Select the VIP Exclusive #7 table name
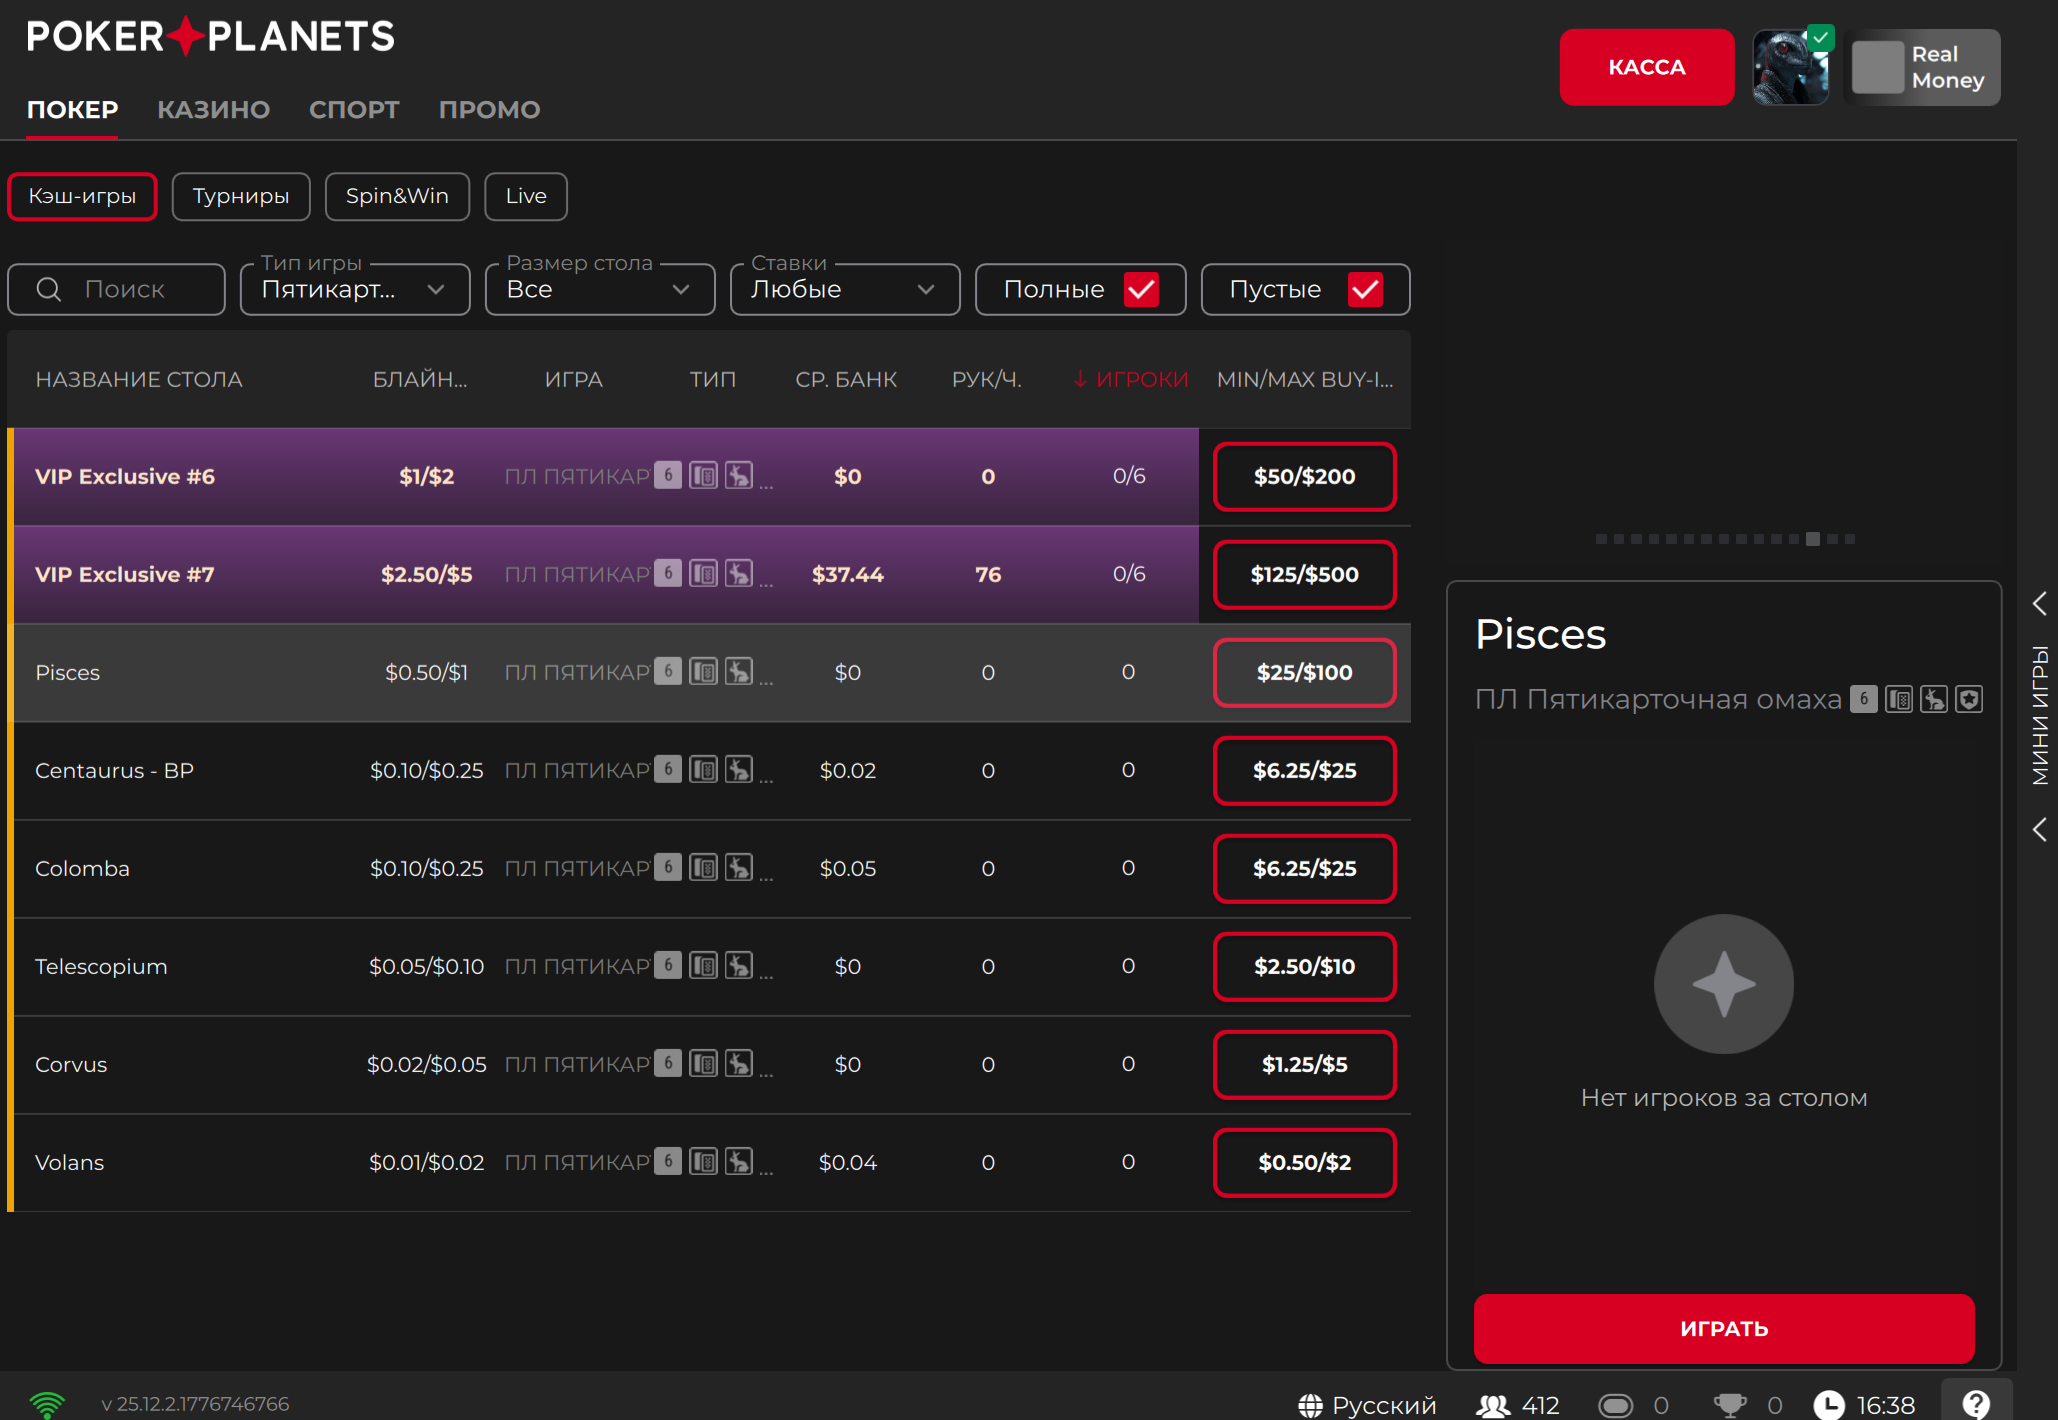 (x=124, y=574)
